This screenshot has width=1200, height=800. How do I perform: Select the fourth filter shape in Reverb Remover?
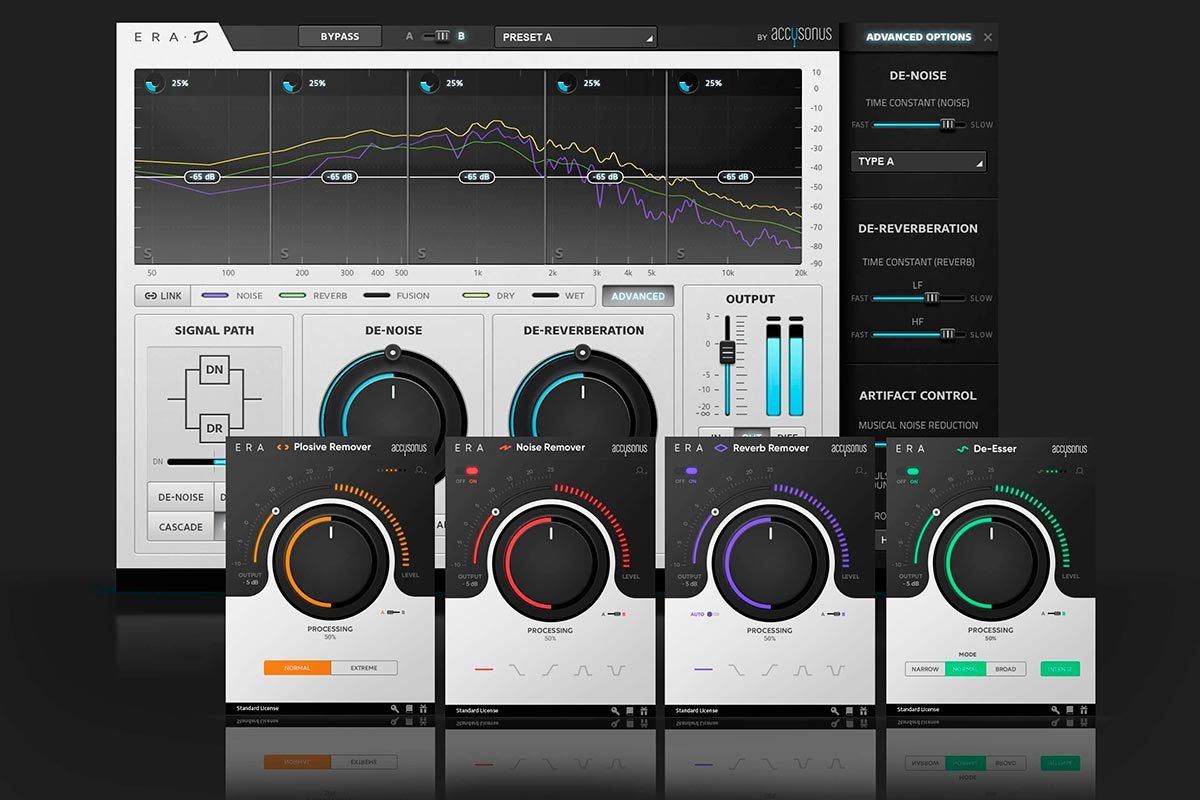pos(802,669)
